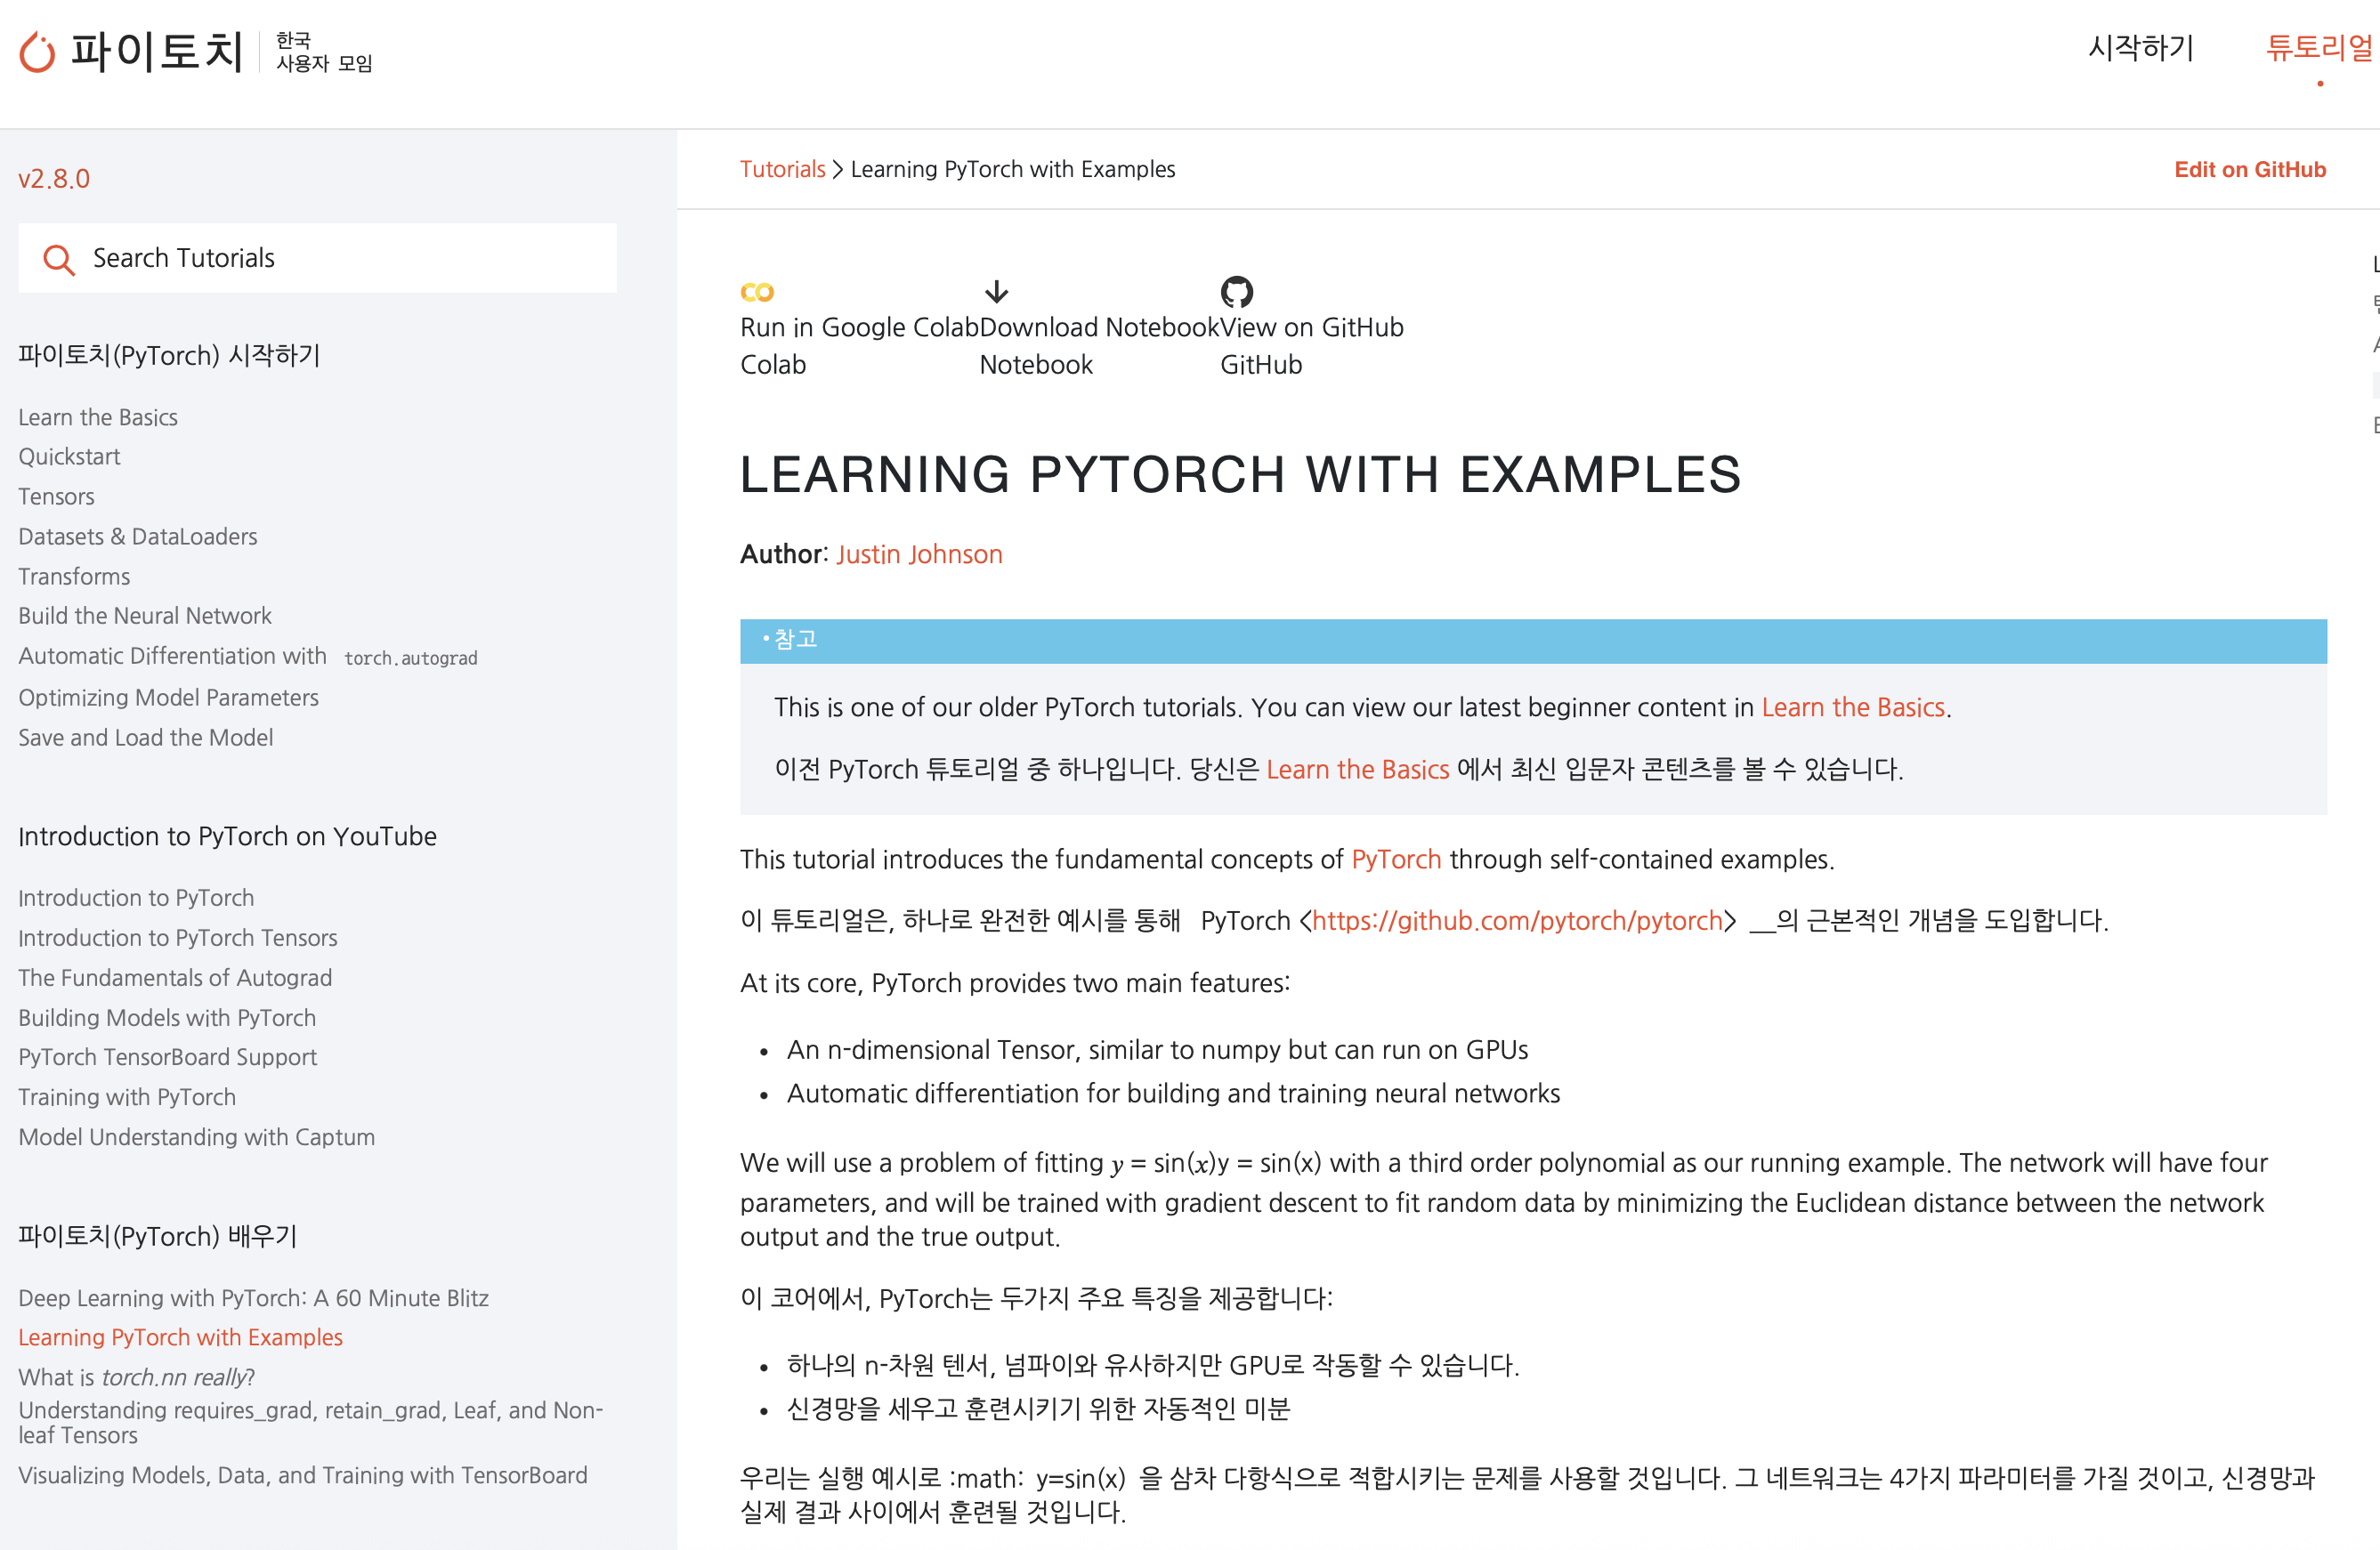
Task: Open the Google Colab icon
Action: (x=757, y=292)
